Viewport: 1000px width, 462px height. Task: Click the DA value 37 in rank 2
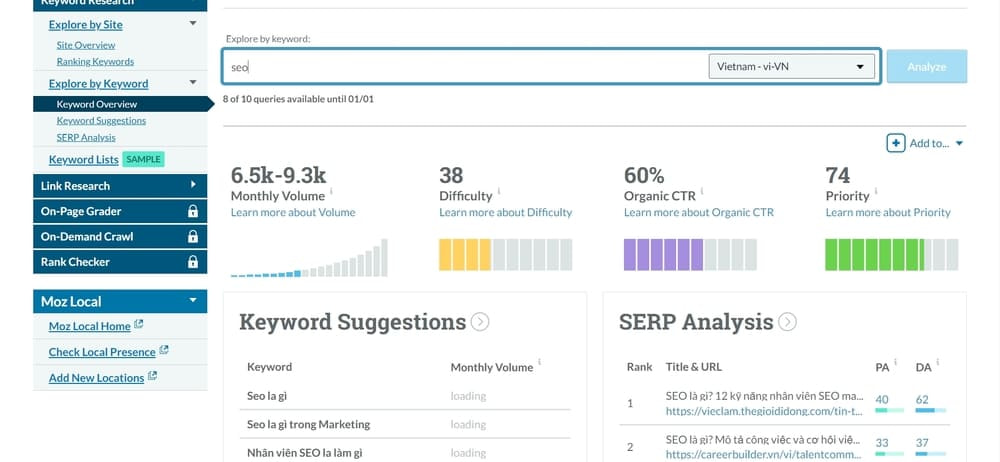[x=922, y=443]
